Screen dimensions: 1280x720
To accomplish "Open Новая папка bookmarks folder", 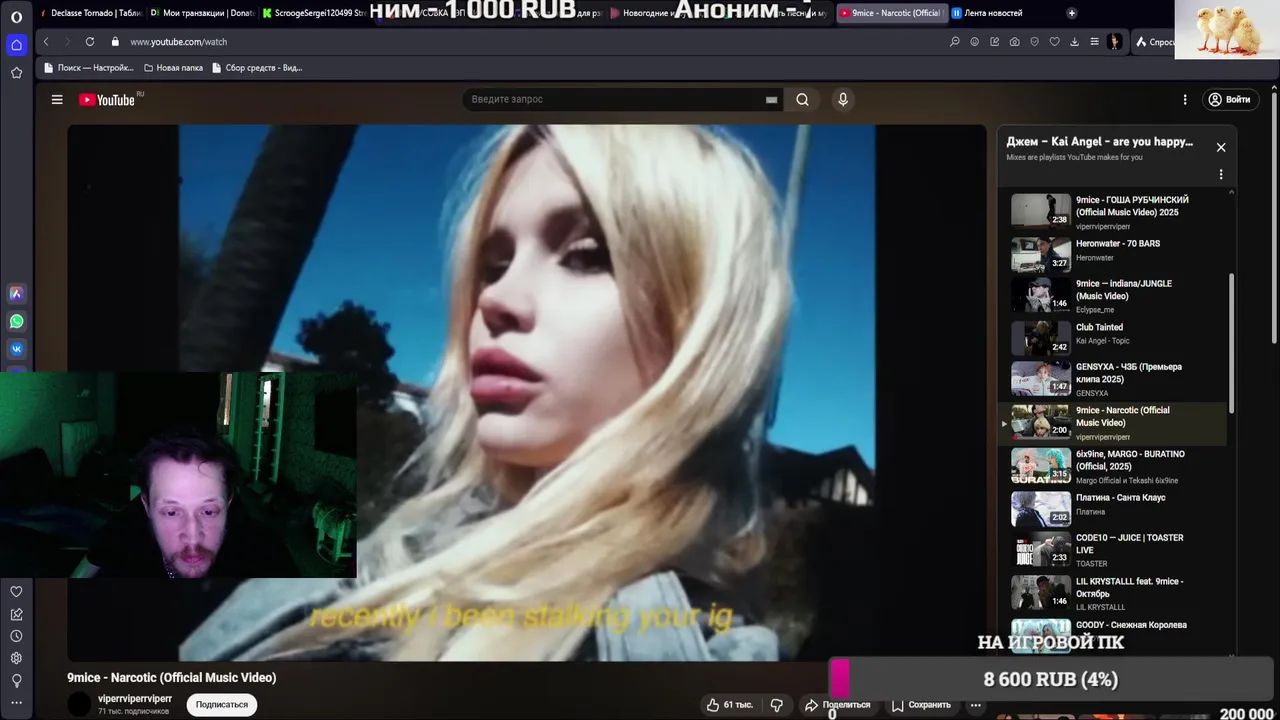I will point(173,68).
